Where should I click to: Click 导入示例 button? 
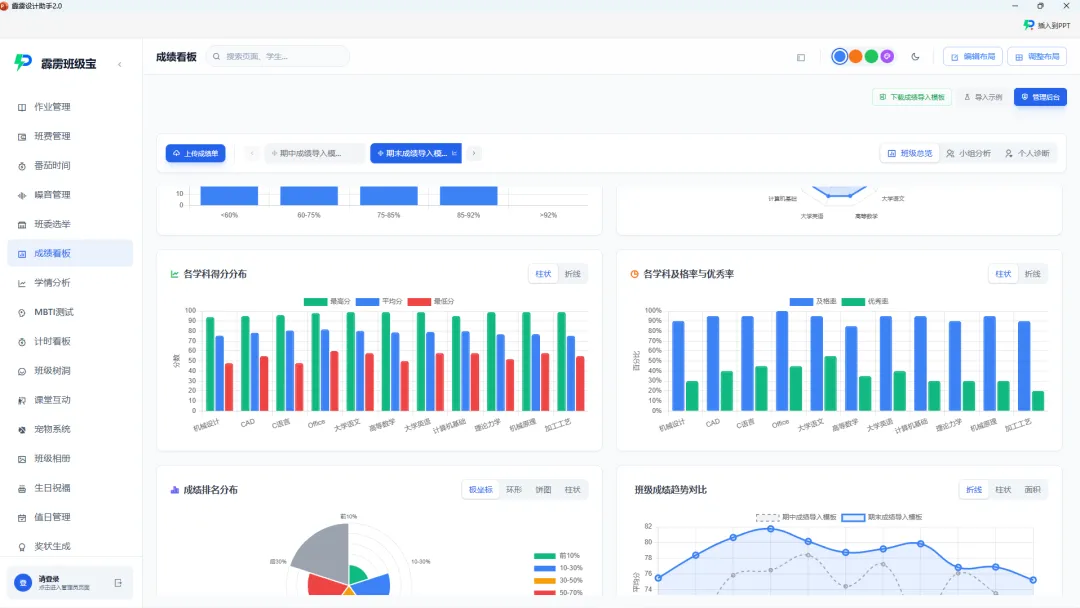click(983, 97)
